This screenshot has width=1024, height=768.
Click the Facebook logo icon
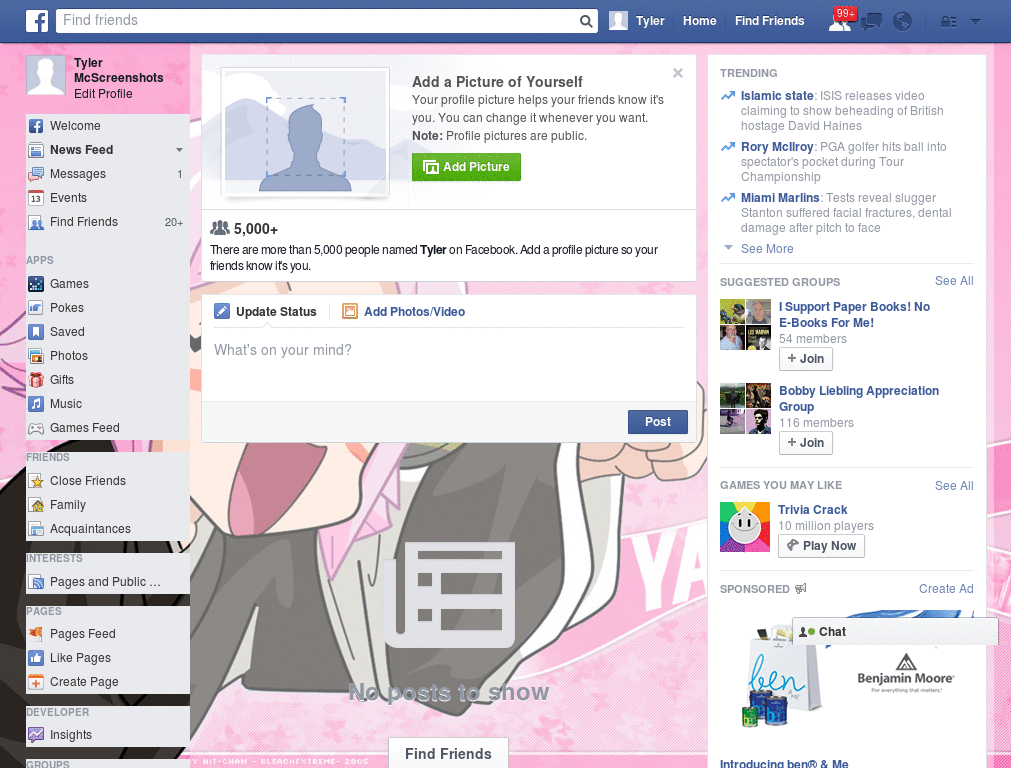click(37, 21)
